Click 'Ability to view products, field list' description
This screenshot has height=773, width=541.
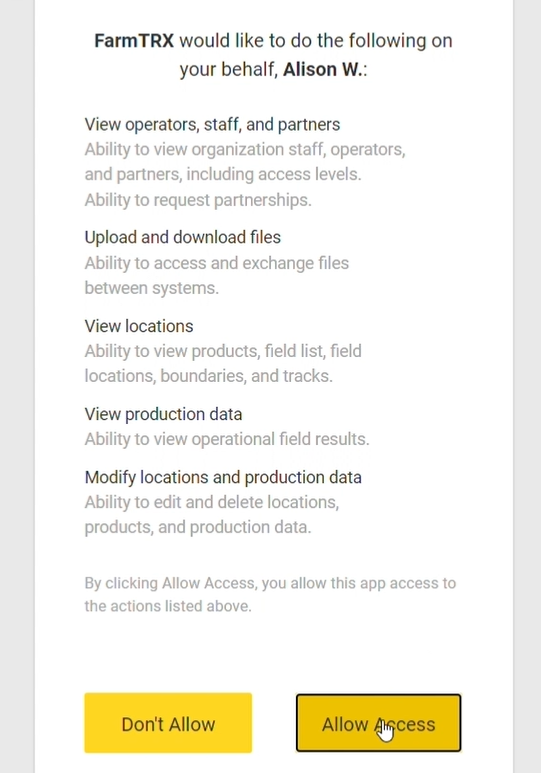click(223, 363)
